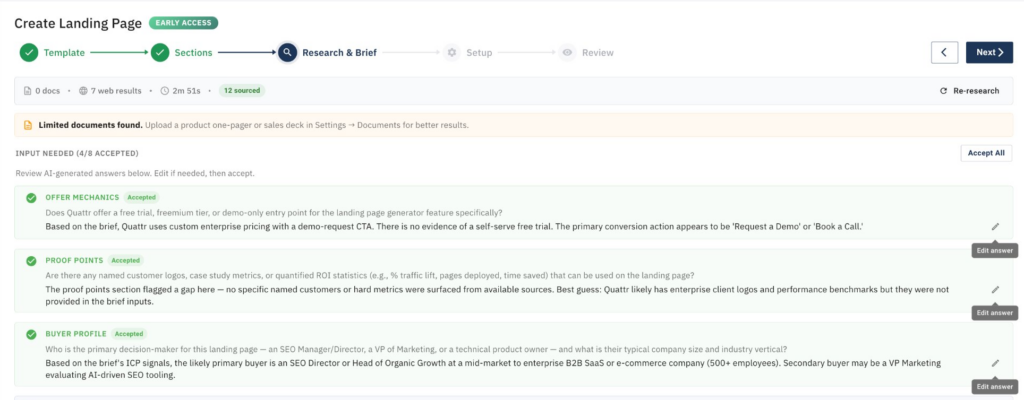Click the OFFER MECHANICS heading
This screenshot has height=400, width=1024.
(x=82, y=197)
